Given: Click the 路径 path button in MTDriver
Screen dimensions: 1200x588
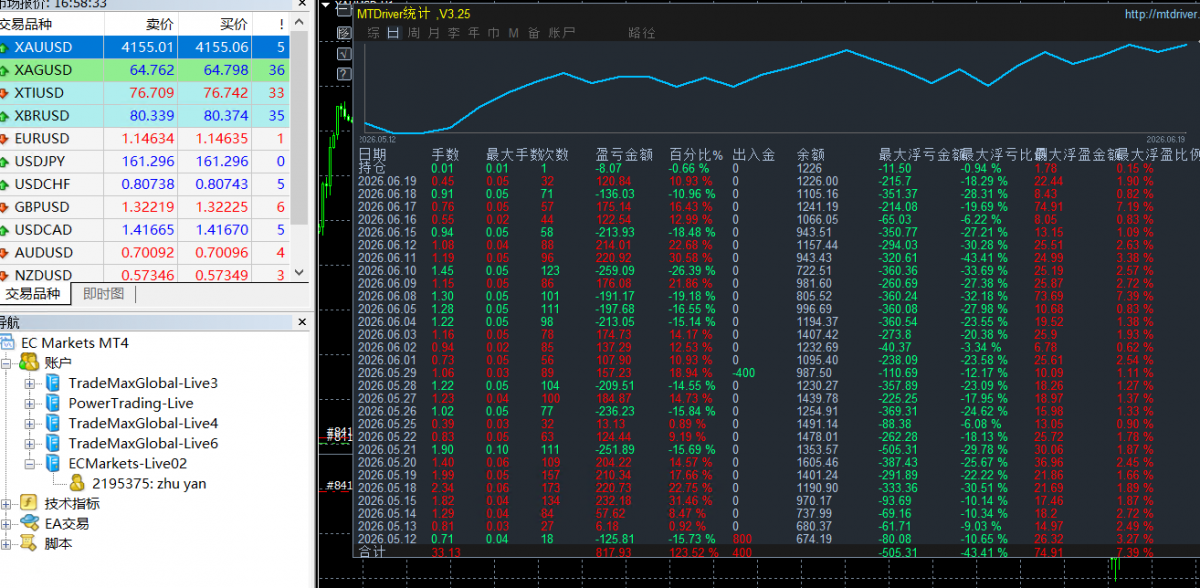Looking at the screenshot, I should (x=642, y=33).
